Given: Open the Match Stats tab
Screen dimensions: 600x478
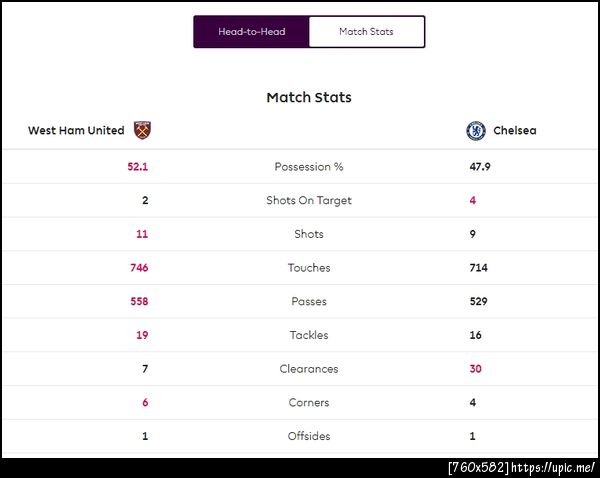Looking at the screenshot, I should click(366, 32).
